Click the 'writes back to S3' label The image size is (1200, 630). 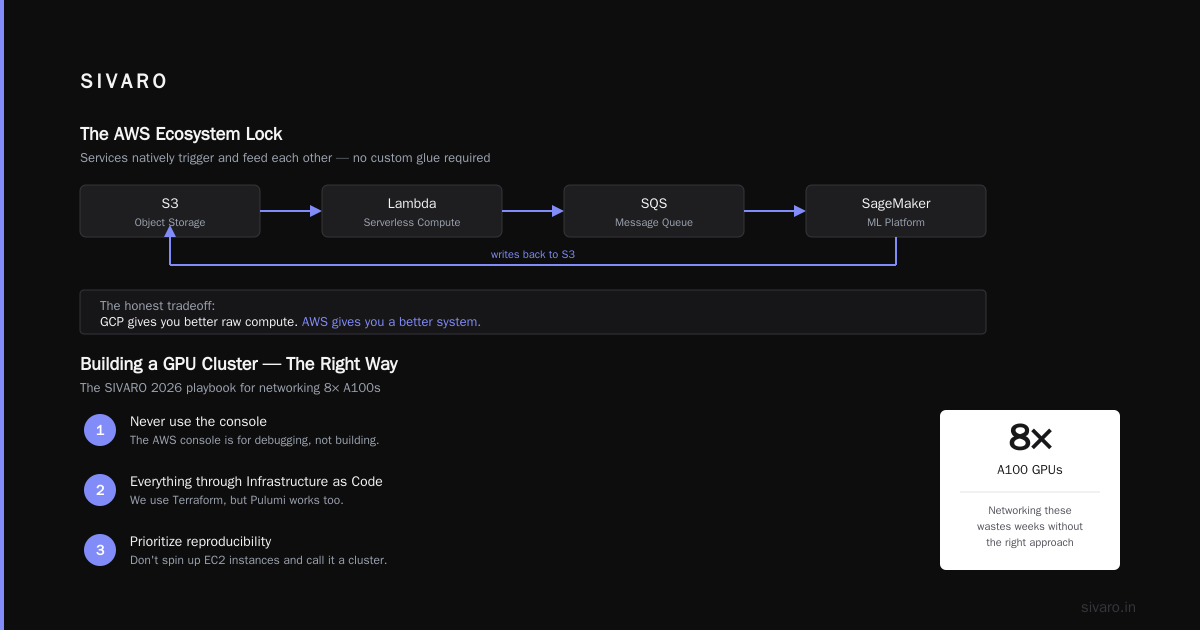[x=533, y=254]
